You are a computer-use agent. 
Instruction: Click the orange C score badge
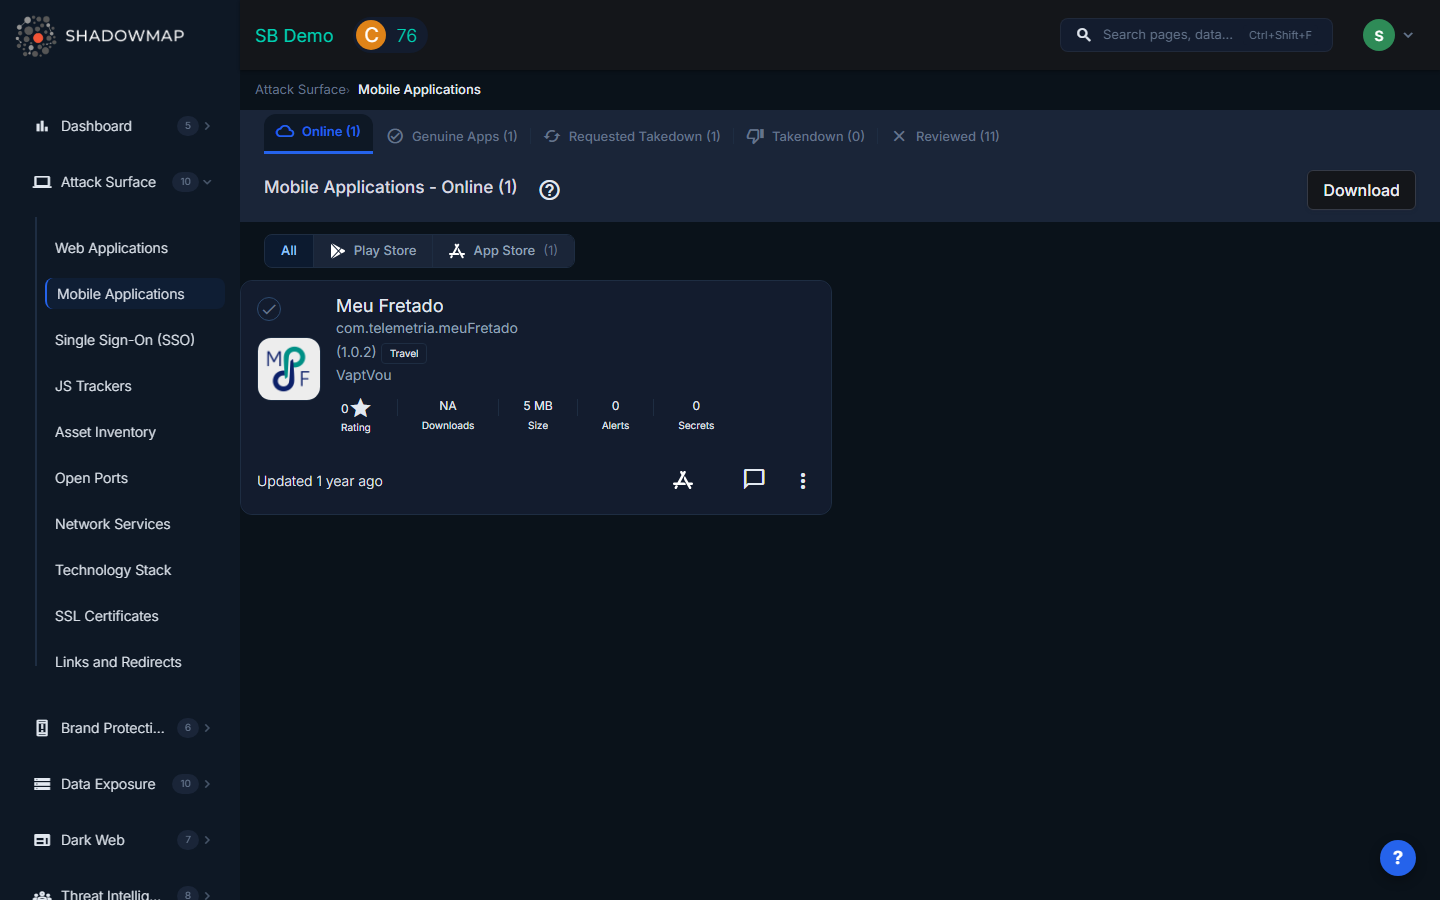click(x=371, y=34)
